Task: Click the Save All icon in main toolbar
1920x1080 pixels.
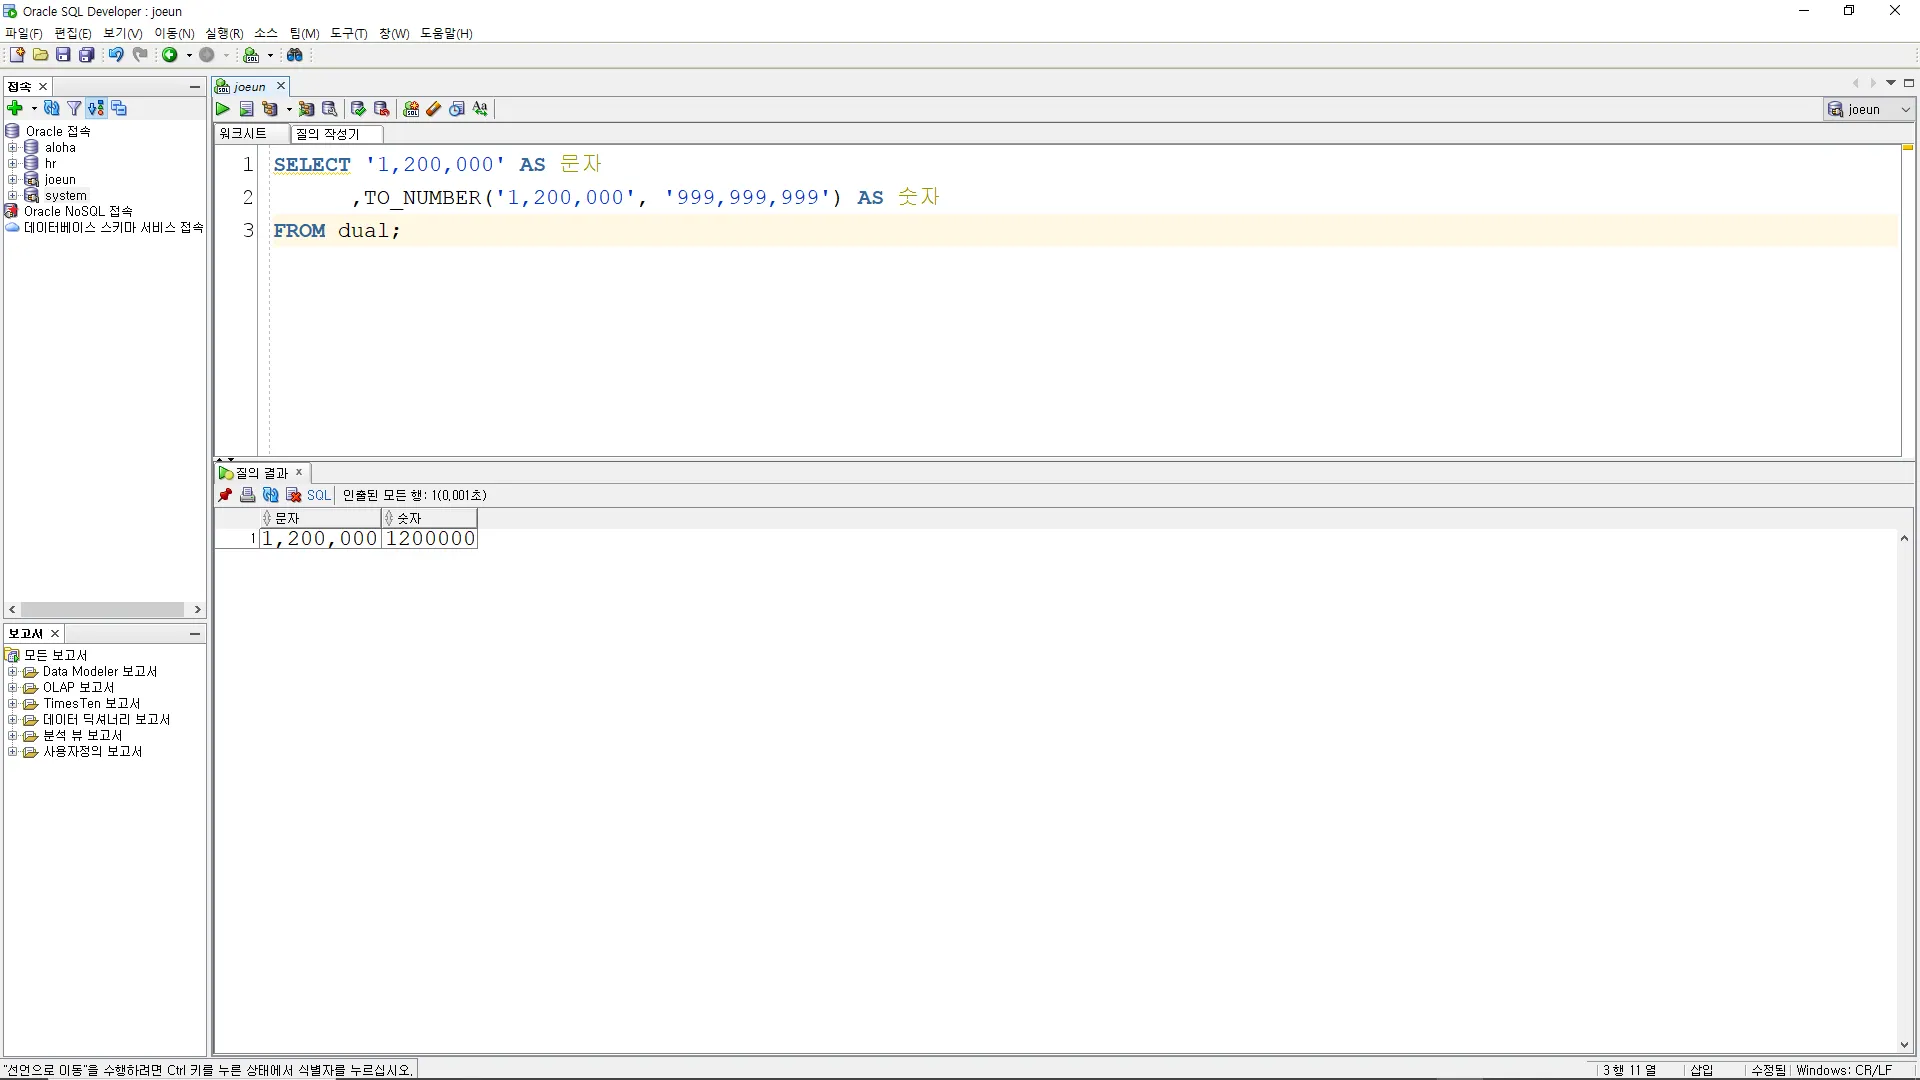Action: coord(87,55)
